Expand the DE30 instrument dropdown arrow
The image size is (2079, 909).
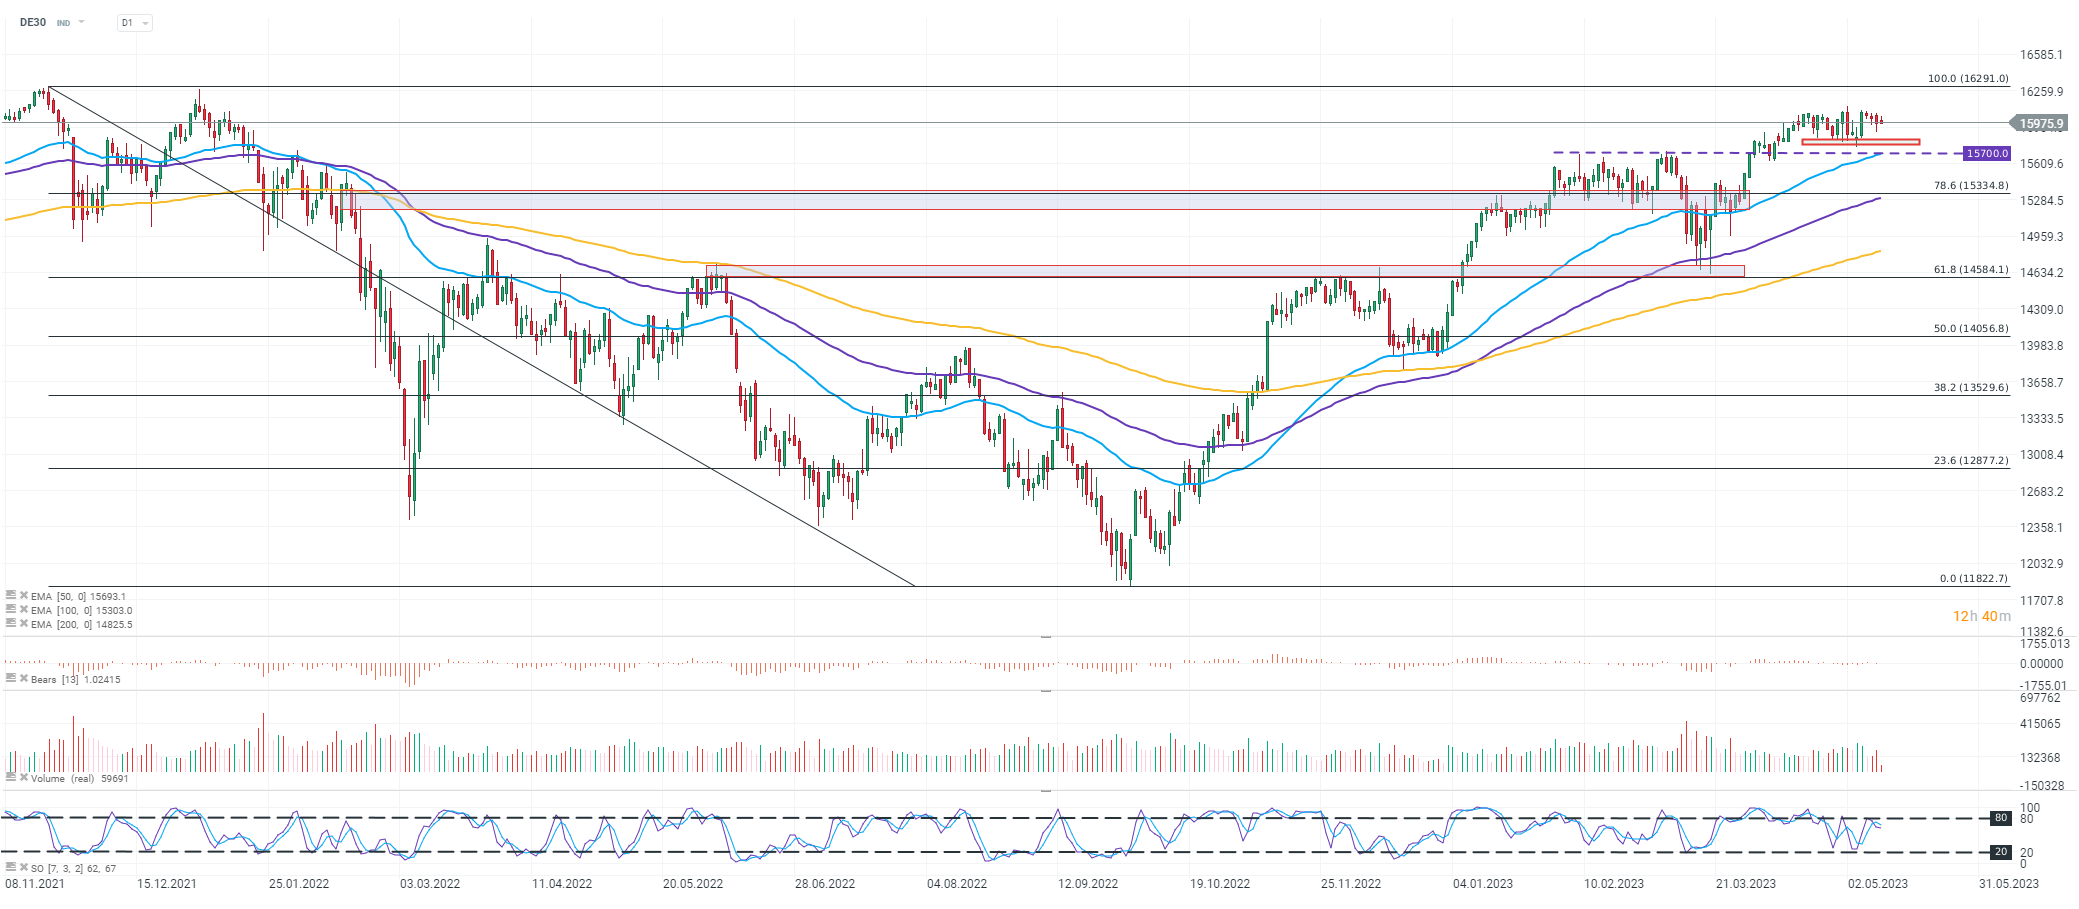point(81,22)
